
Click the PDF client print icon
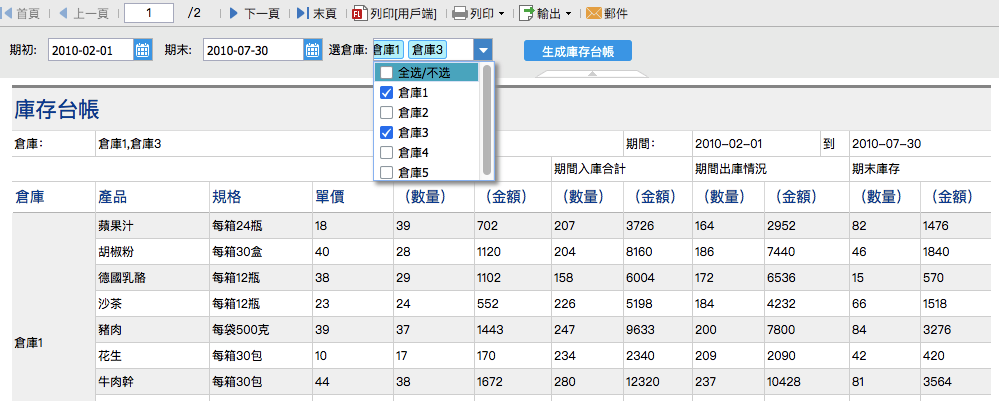click(x=359, y=14)
